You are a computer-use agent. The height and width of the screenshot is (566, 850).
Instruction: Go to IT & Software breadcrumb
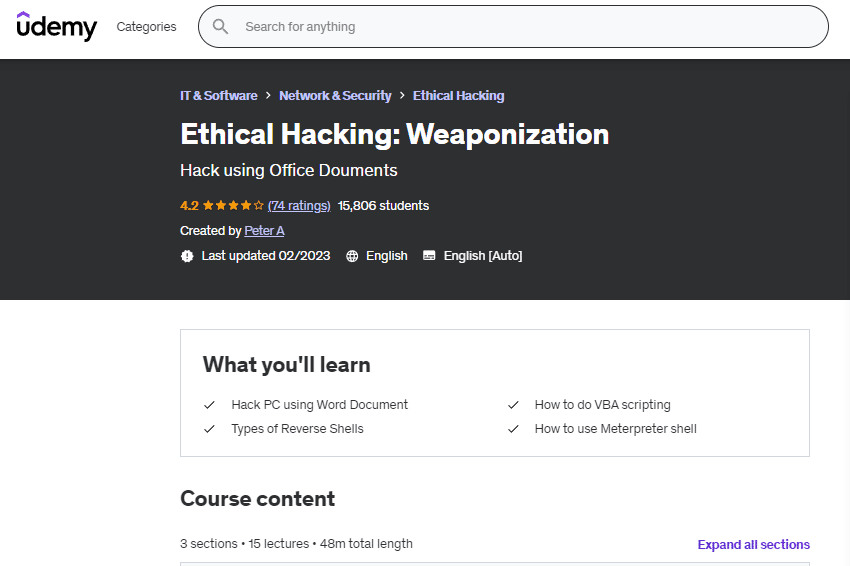(218, 96)
